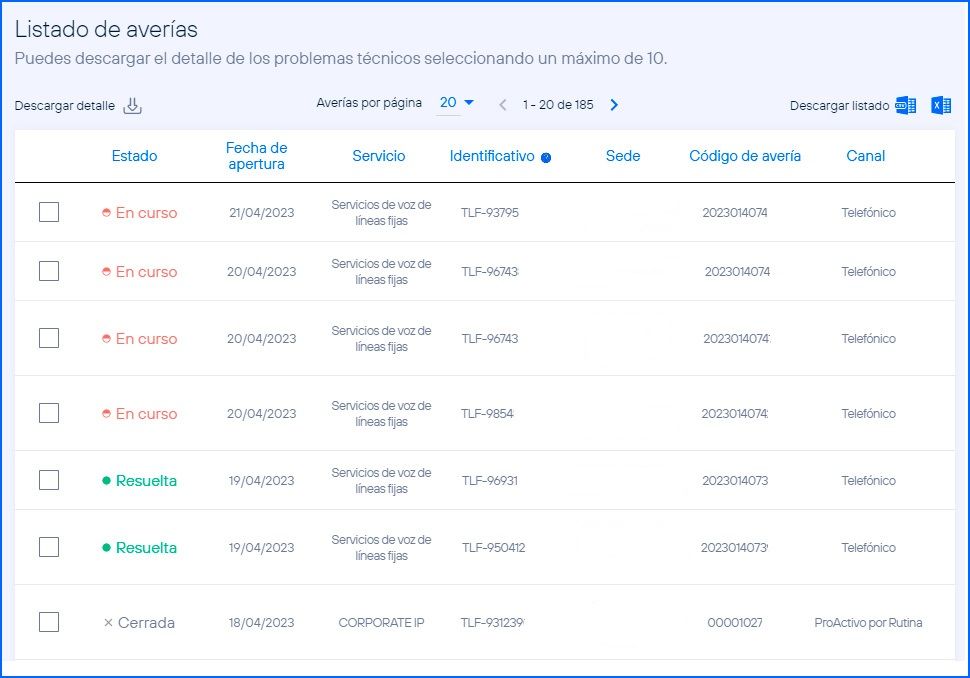Go to the previous page arrow

tap(503, 105)
